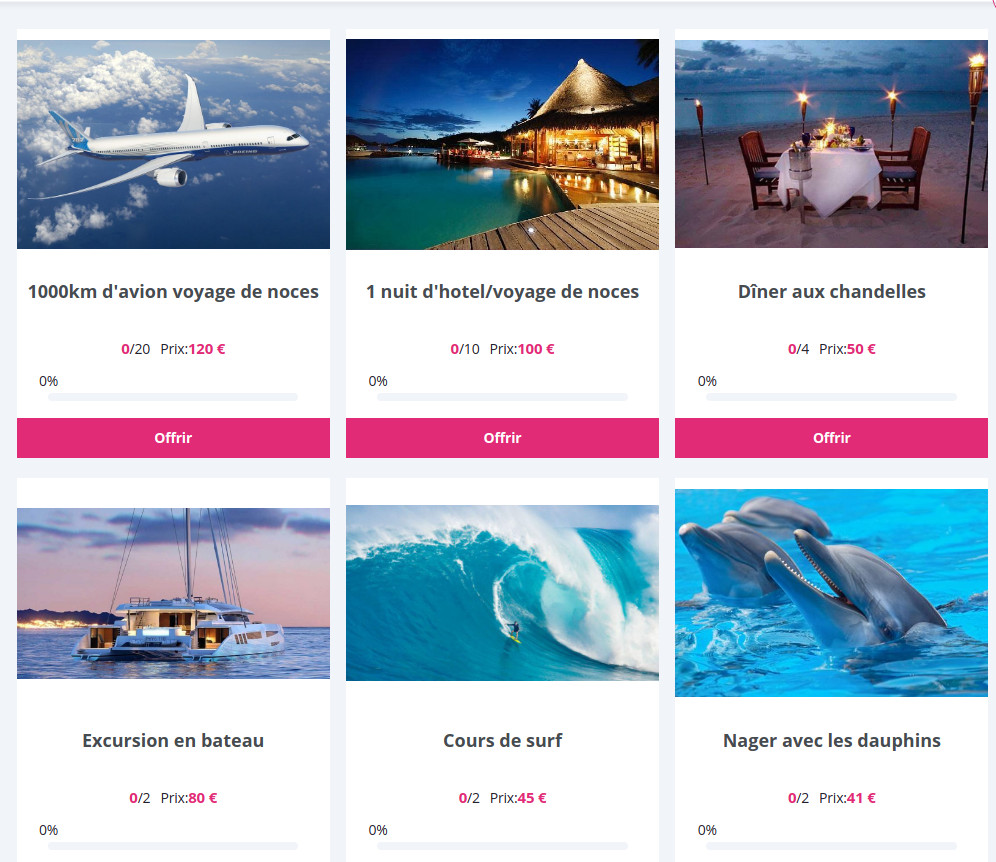Open the 1000km d'avion voyage de noces title
Image resolution: width=996 pixels, height=862 pixels.
coord(173,292)
